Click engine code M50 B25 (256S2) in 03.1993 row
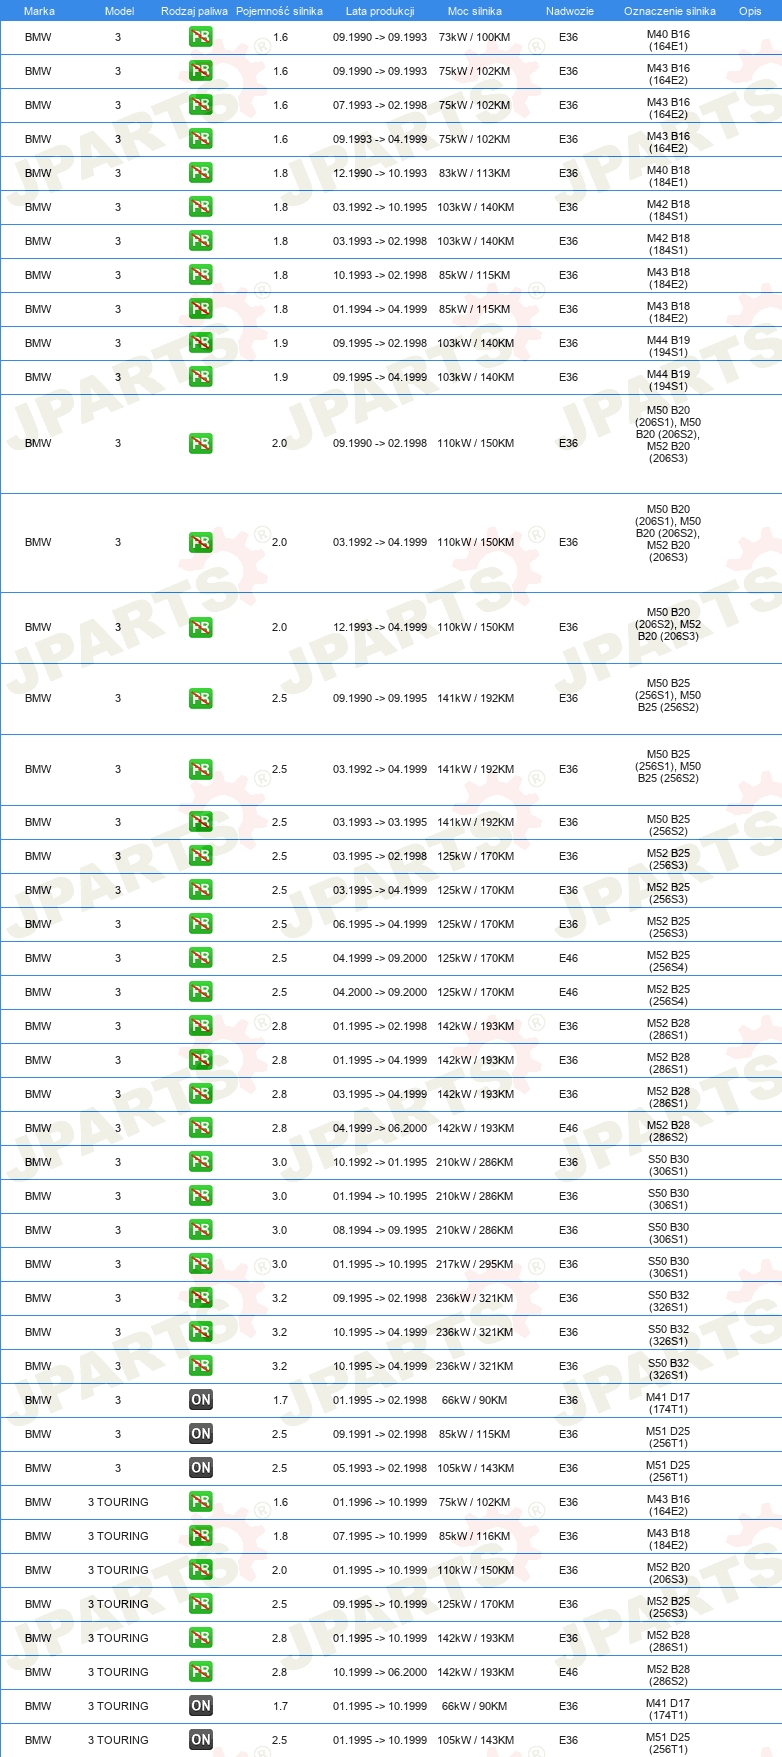 pyautogui.click(x=668, y=825)
